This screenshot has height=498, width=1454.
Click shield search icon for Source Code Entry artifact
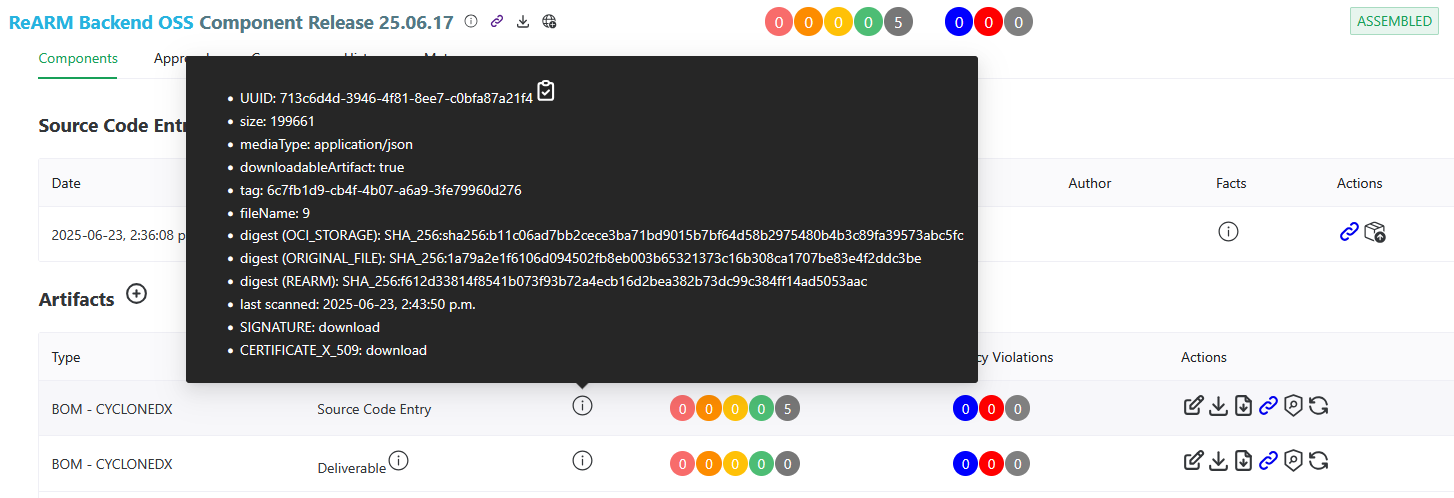pos(1293,405)
